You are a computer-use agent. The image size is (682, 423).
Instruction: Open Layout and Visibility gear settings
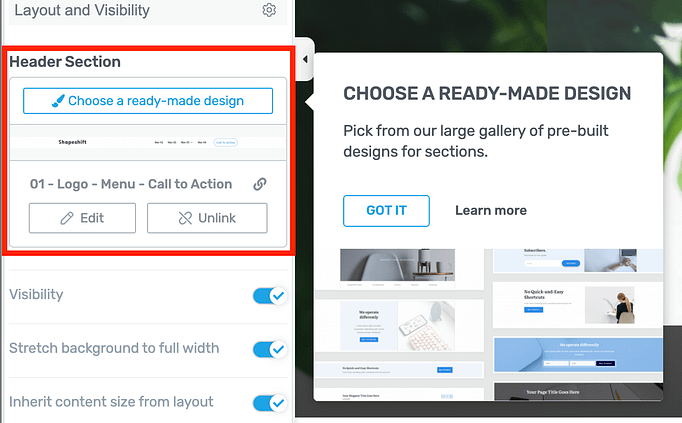pos(269,10)
